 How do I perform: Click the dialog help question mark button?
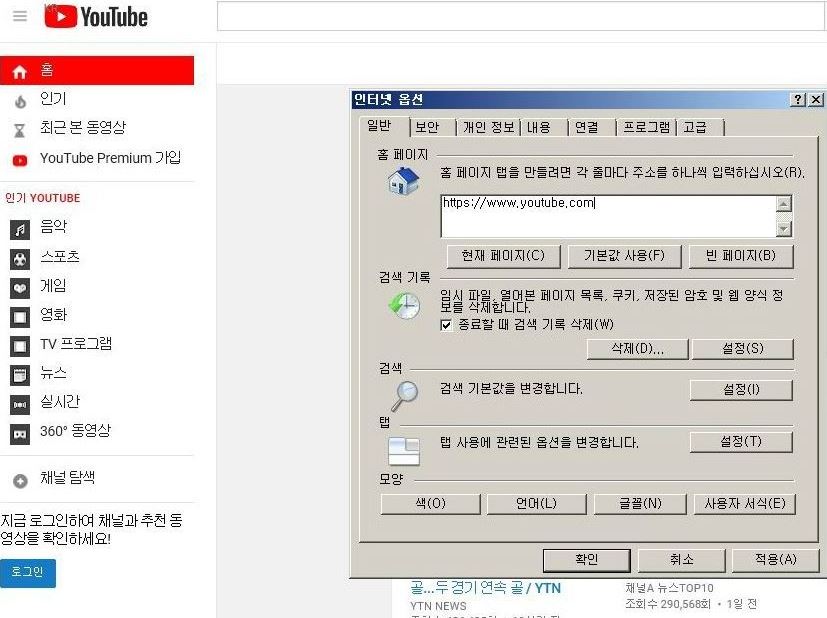[x=798, y=99]
